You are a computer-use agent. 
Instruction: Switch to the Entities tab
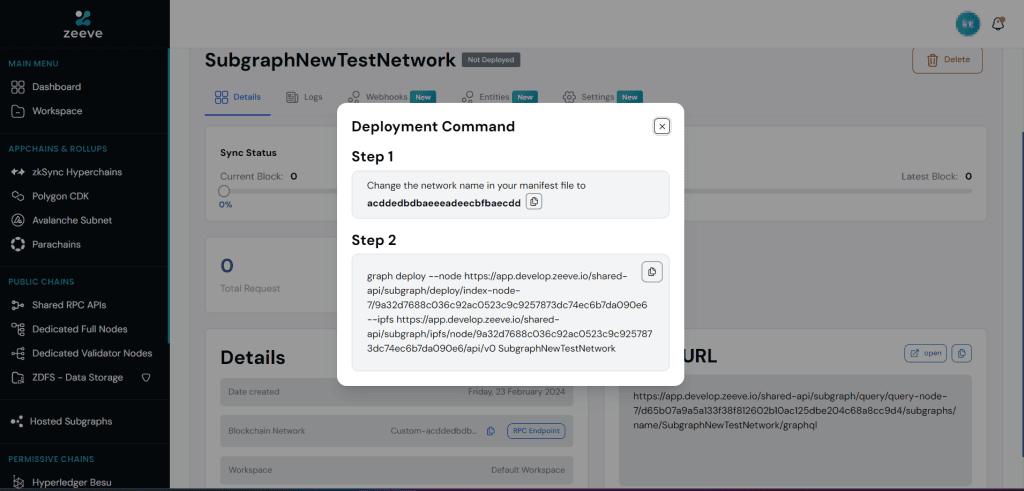(499, 97)
